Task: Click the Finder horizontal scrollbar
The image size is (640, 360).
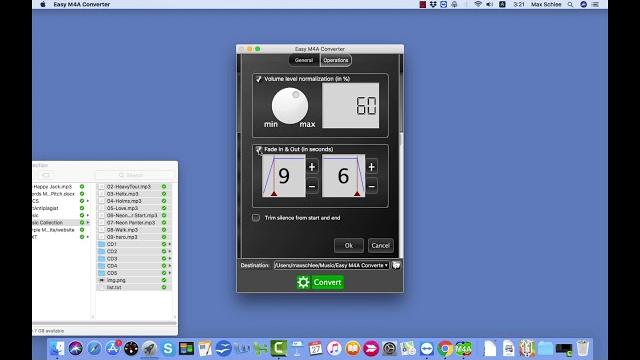Action: 104,323
